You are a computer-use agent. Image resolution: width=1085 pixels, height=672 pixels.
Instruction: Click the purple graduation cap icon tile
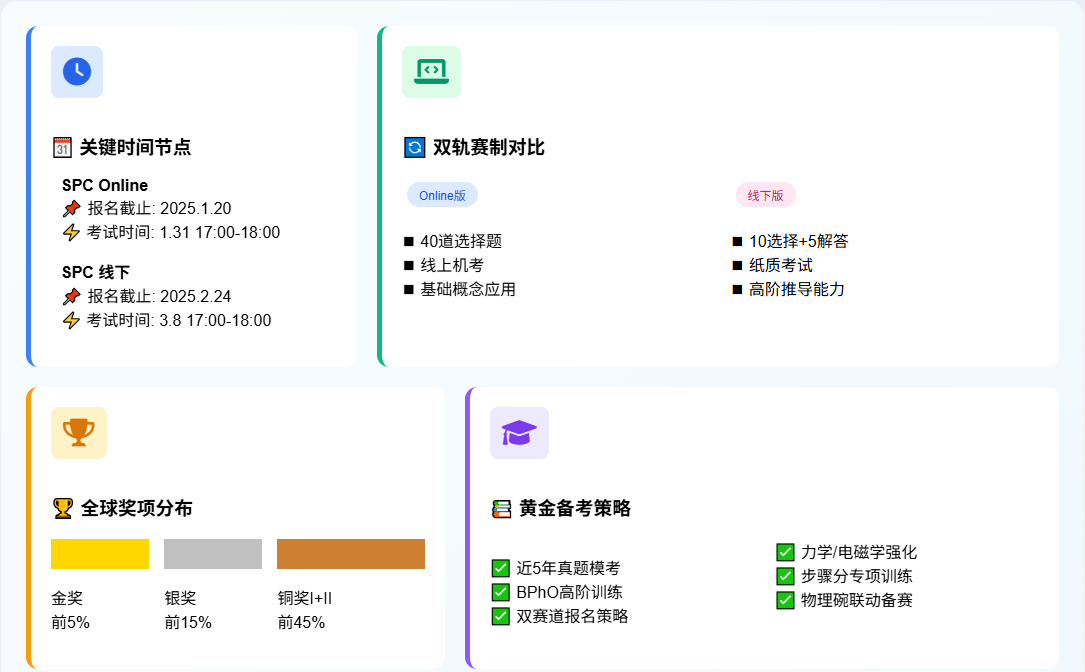519,433
